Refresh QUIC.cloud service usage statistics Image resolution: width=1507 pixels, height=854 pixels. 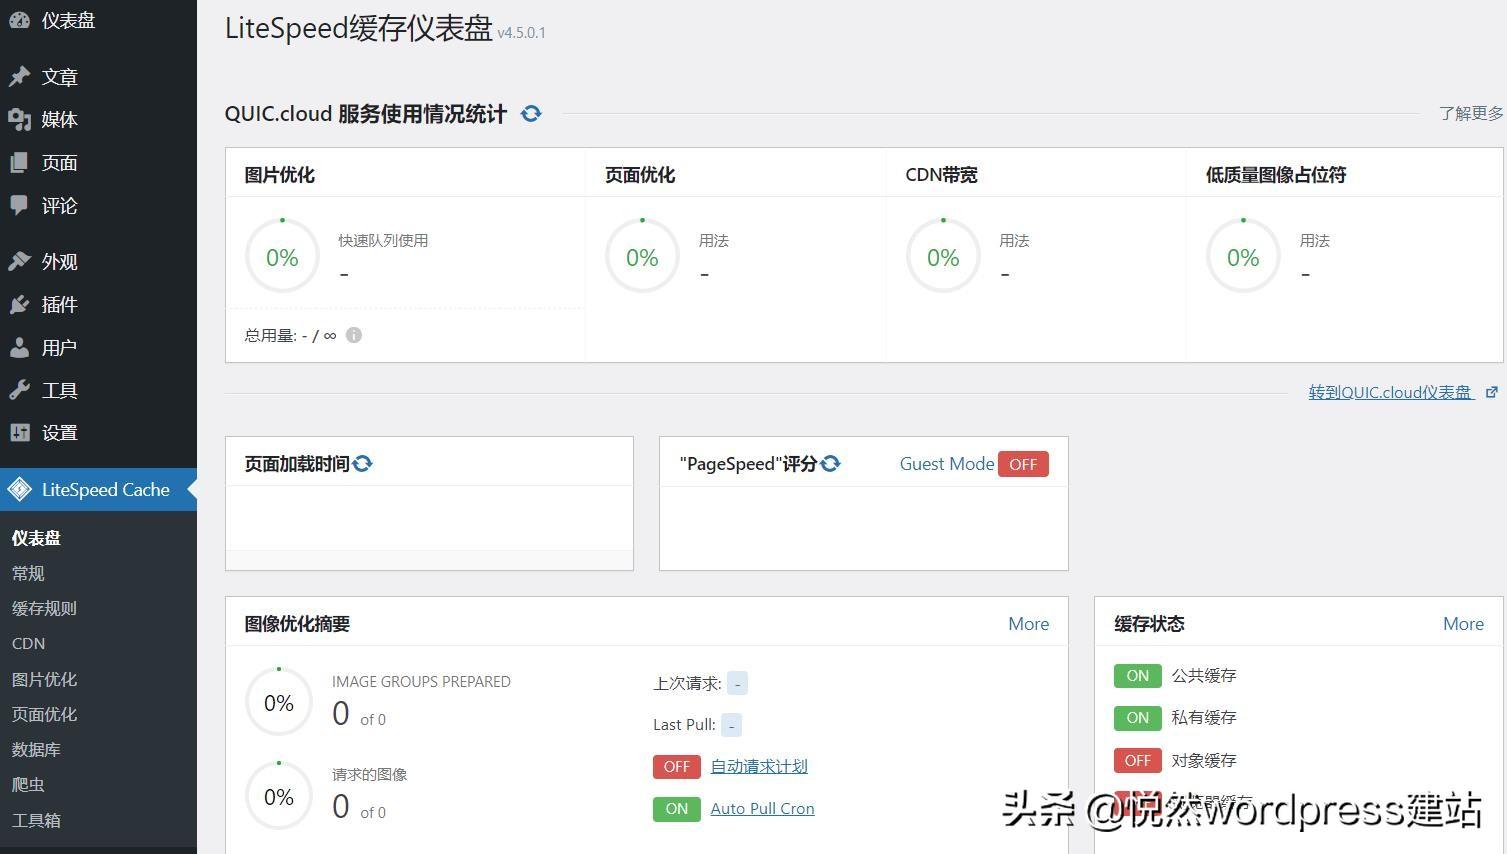531,114
